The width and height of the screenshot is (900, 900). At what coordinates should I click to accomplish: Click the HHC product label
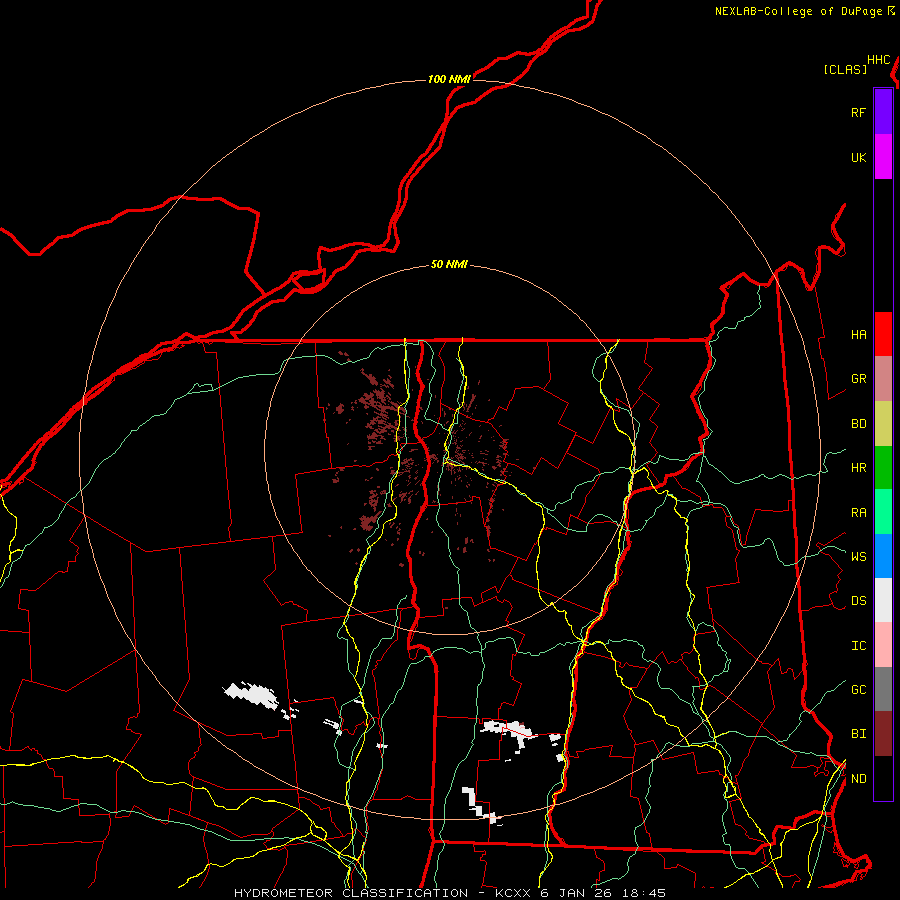point(879,59)
